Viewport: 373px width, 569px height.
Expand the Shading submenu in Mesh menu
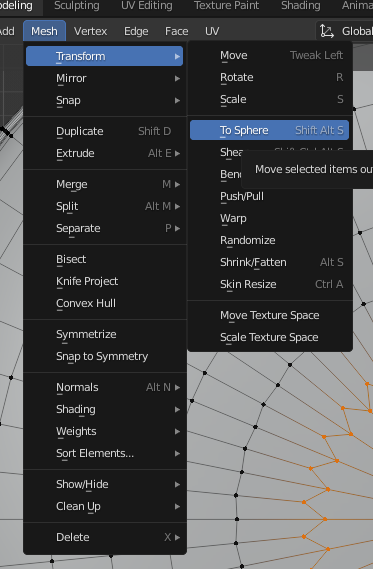pos(104,409)
